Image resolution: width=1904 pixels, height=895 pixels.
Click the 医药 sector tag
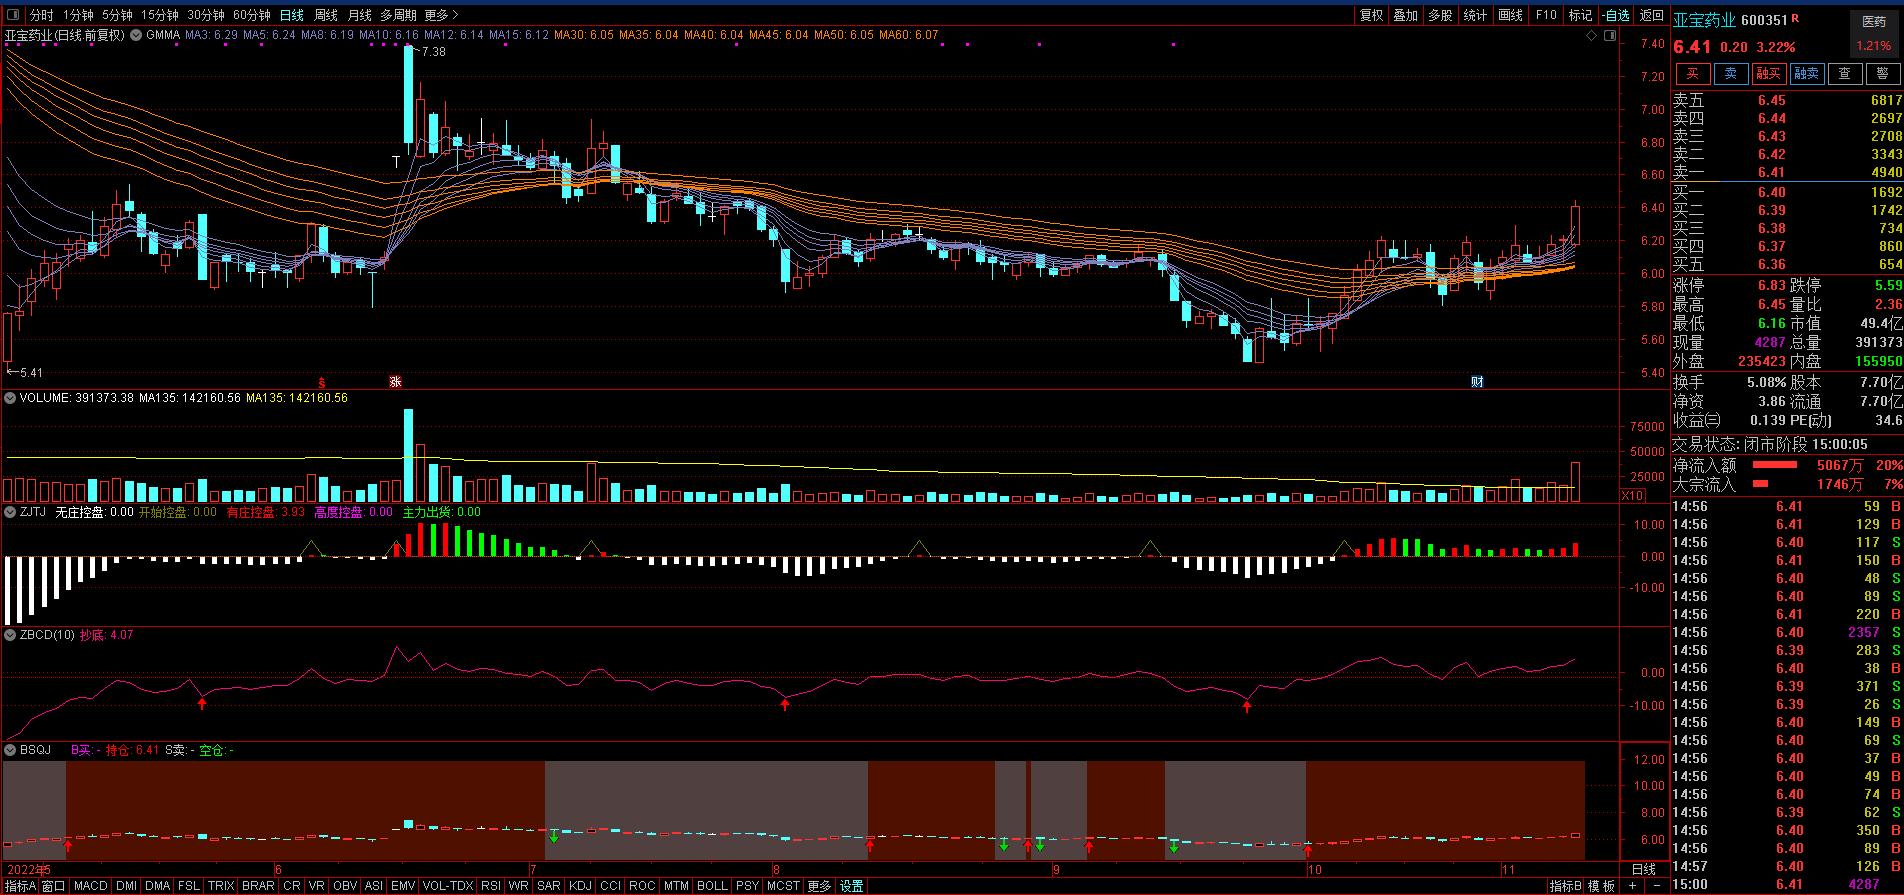[1874, 21]
